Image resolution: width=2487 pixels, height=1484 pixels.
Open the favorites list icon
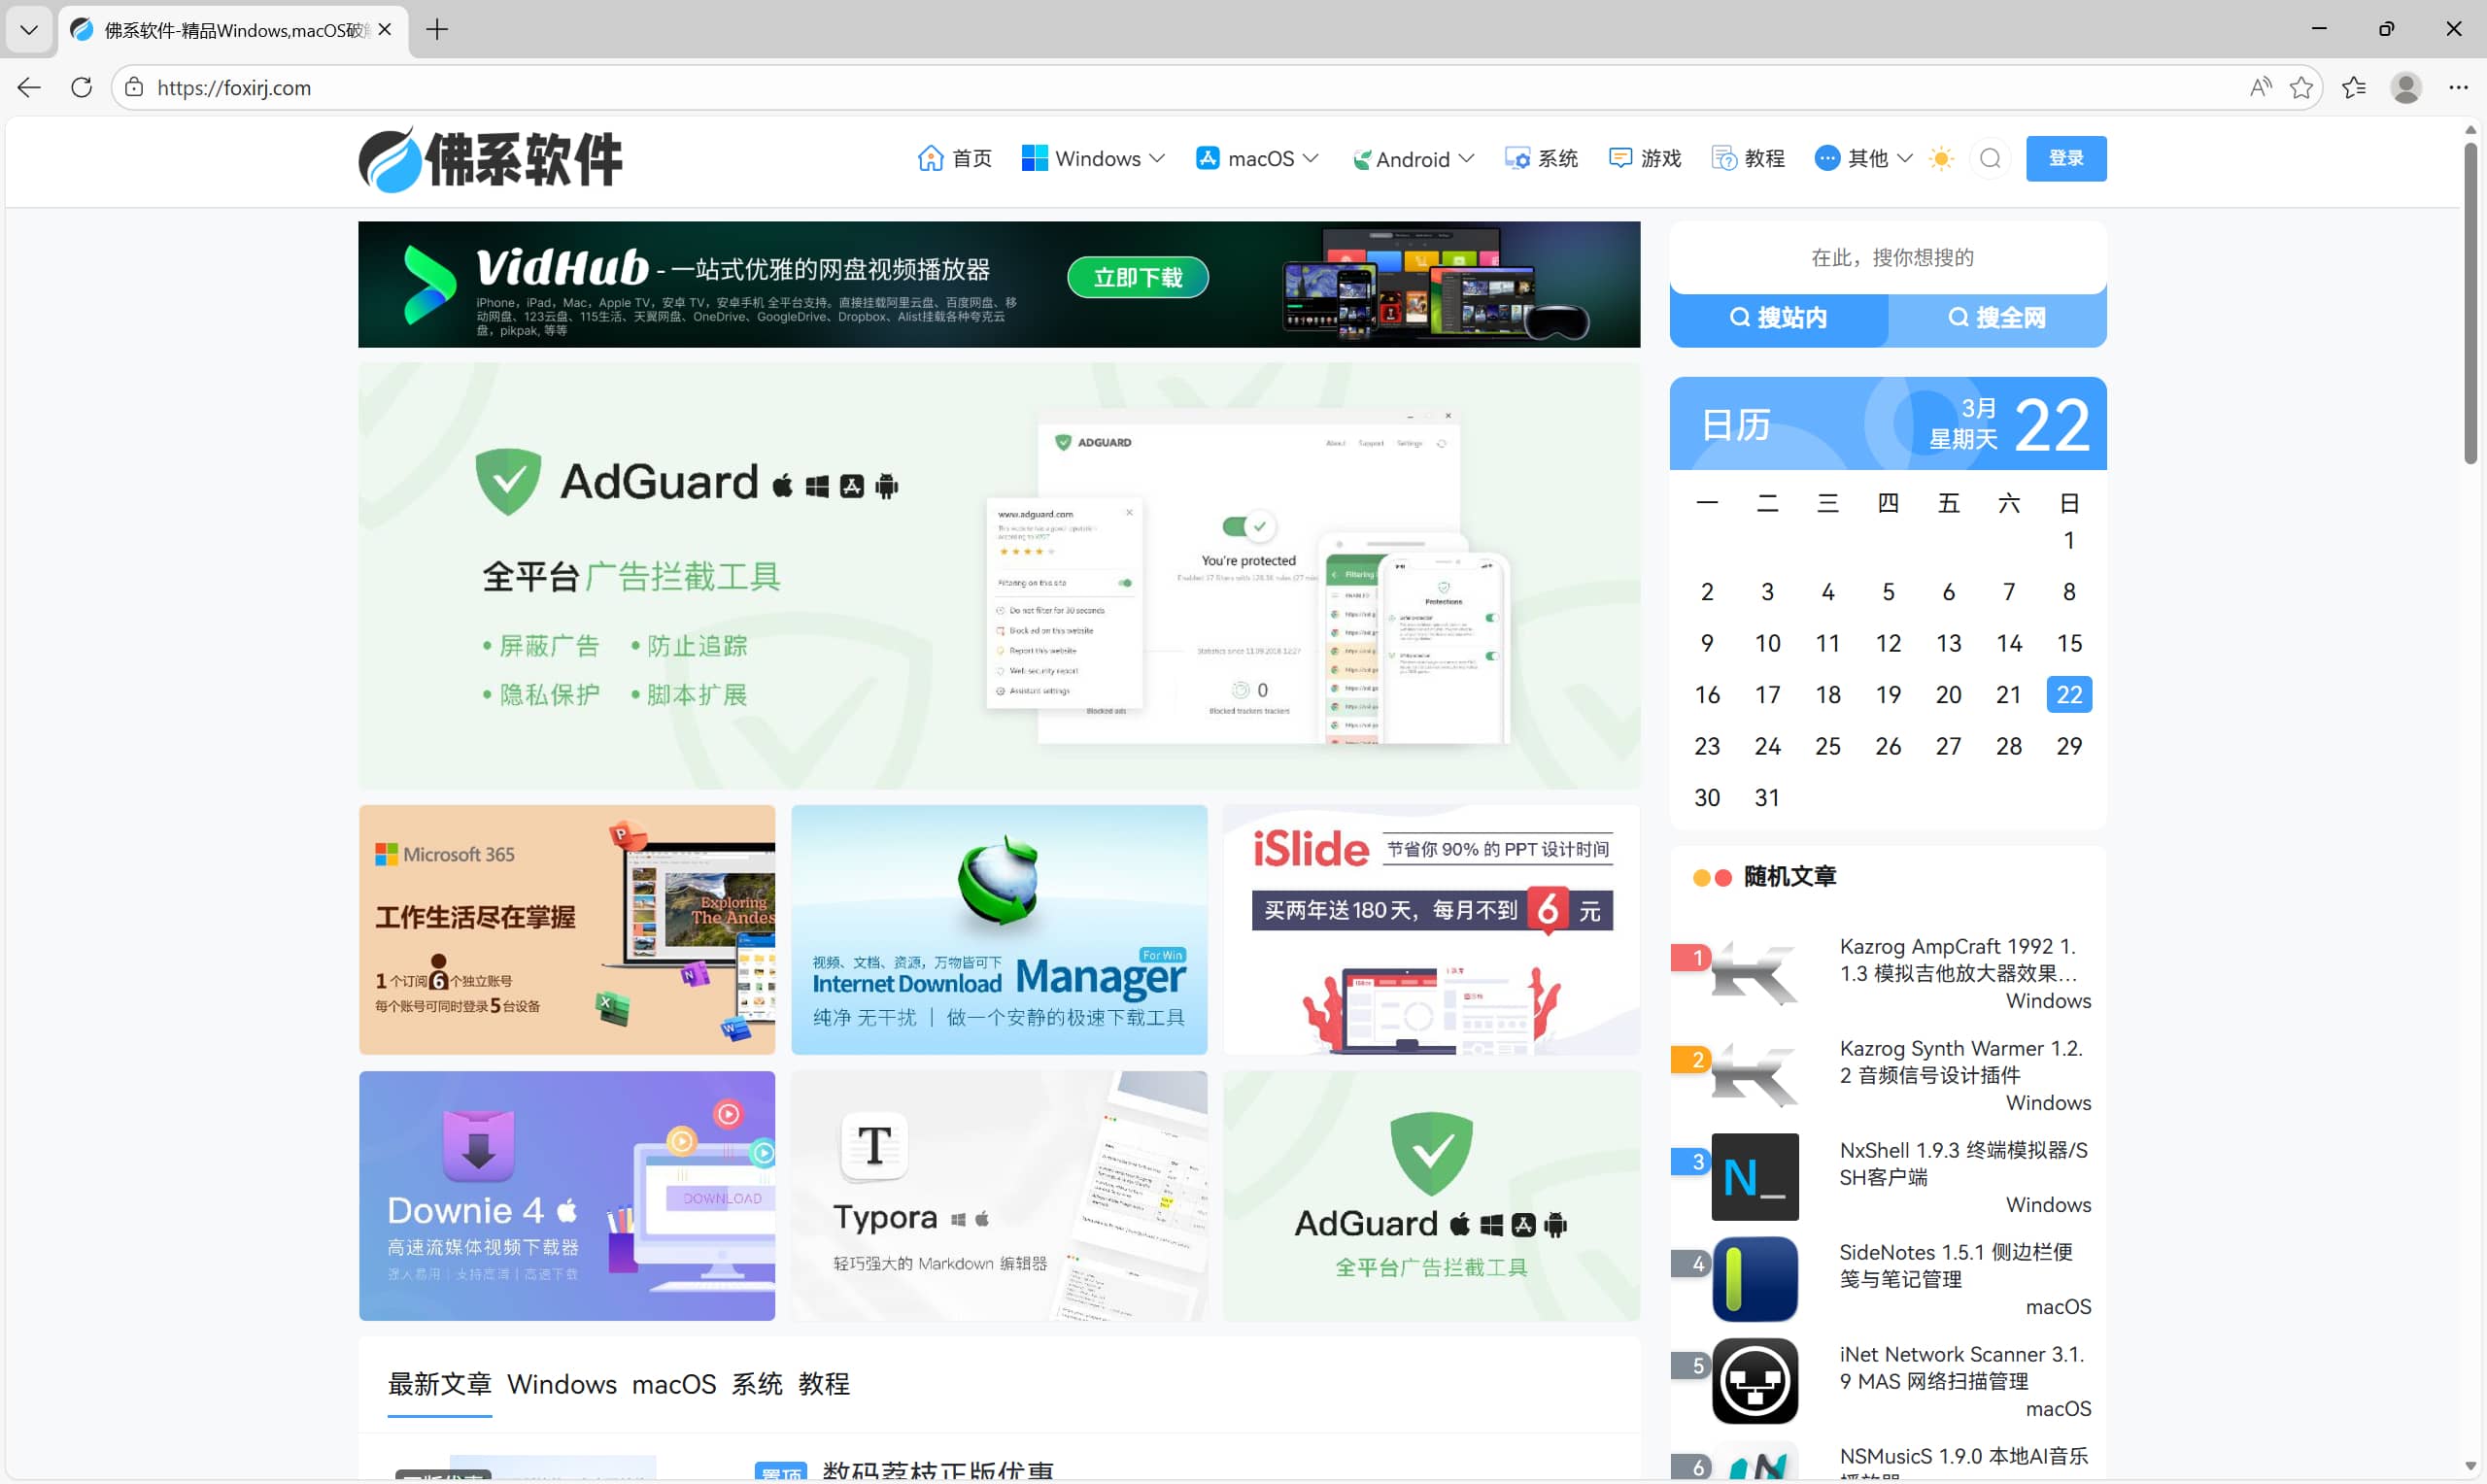pos(2354,88)
